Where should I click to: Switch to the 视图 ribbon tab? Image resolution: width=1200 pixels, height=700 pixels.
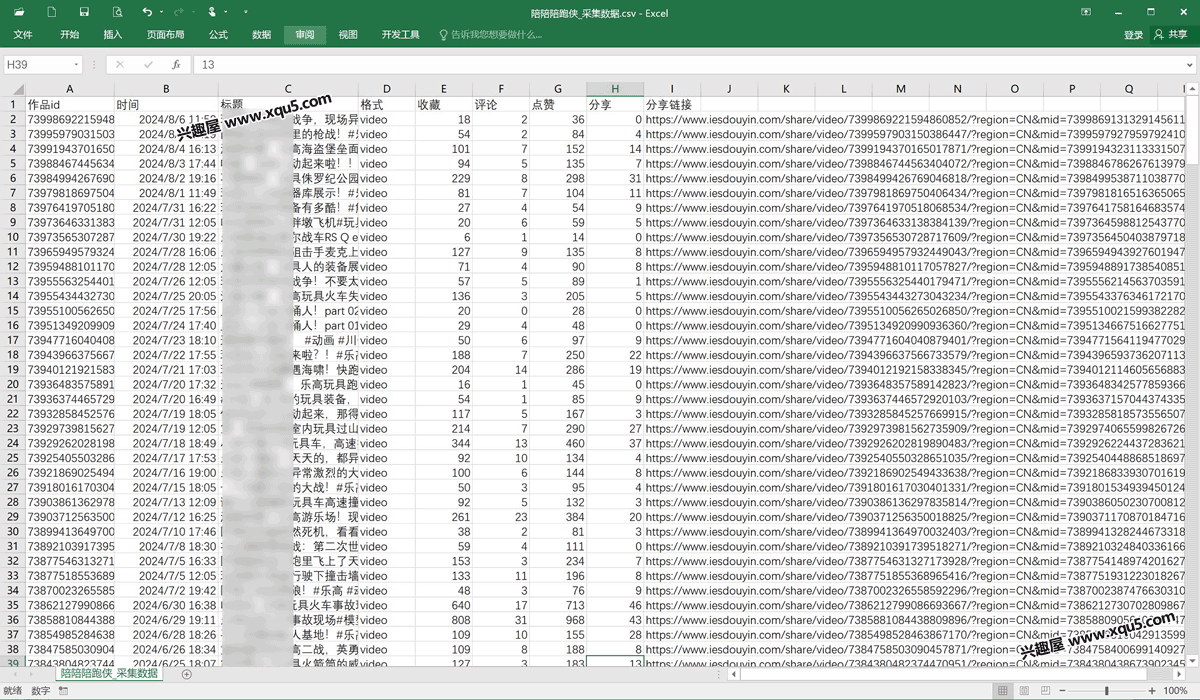click(348, 35)
